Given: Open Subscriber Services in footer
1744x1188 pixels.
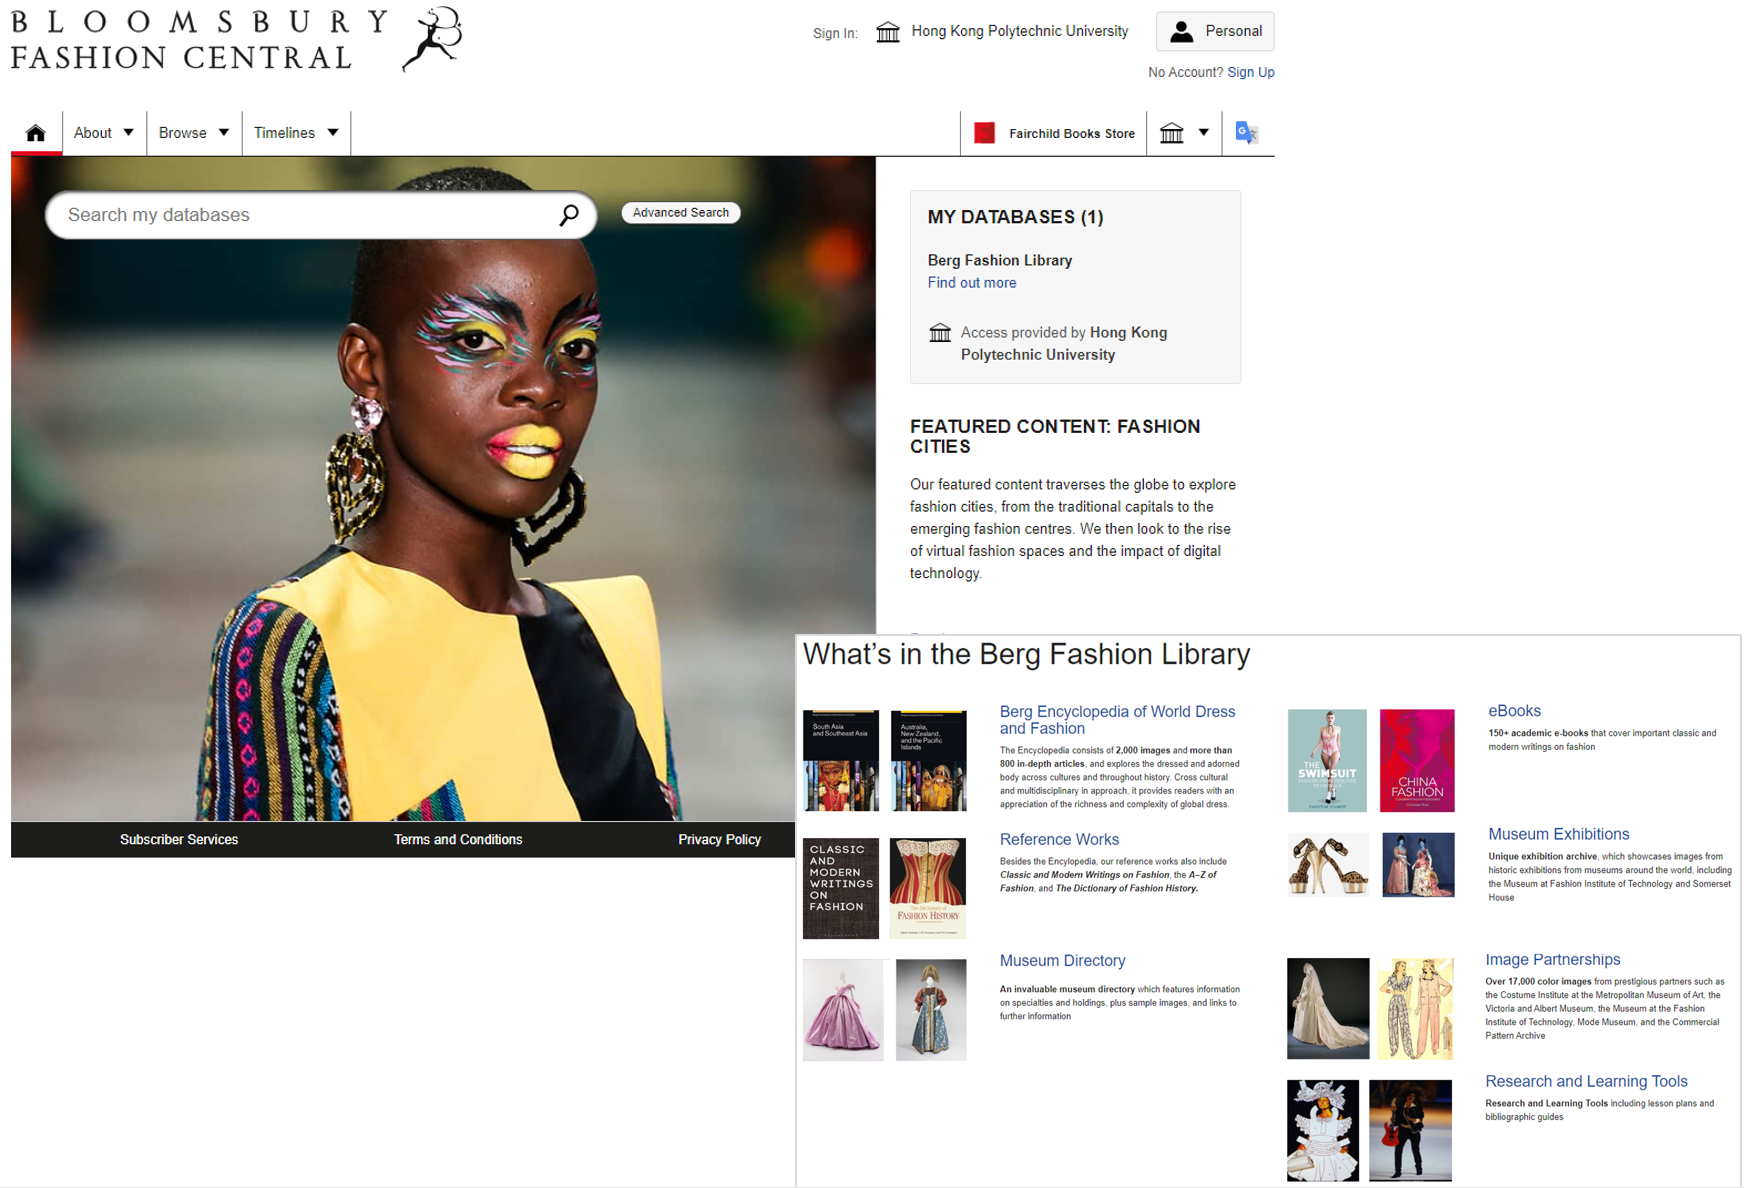Looking at the screenshot, I should [x=179, y=840].
